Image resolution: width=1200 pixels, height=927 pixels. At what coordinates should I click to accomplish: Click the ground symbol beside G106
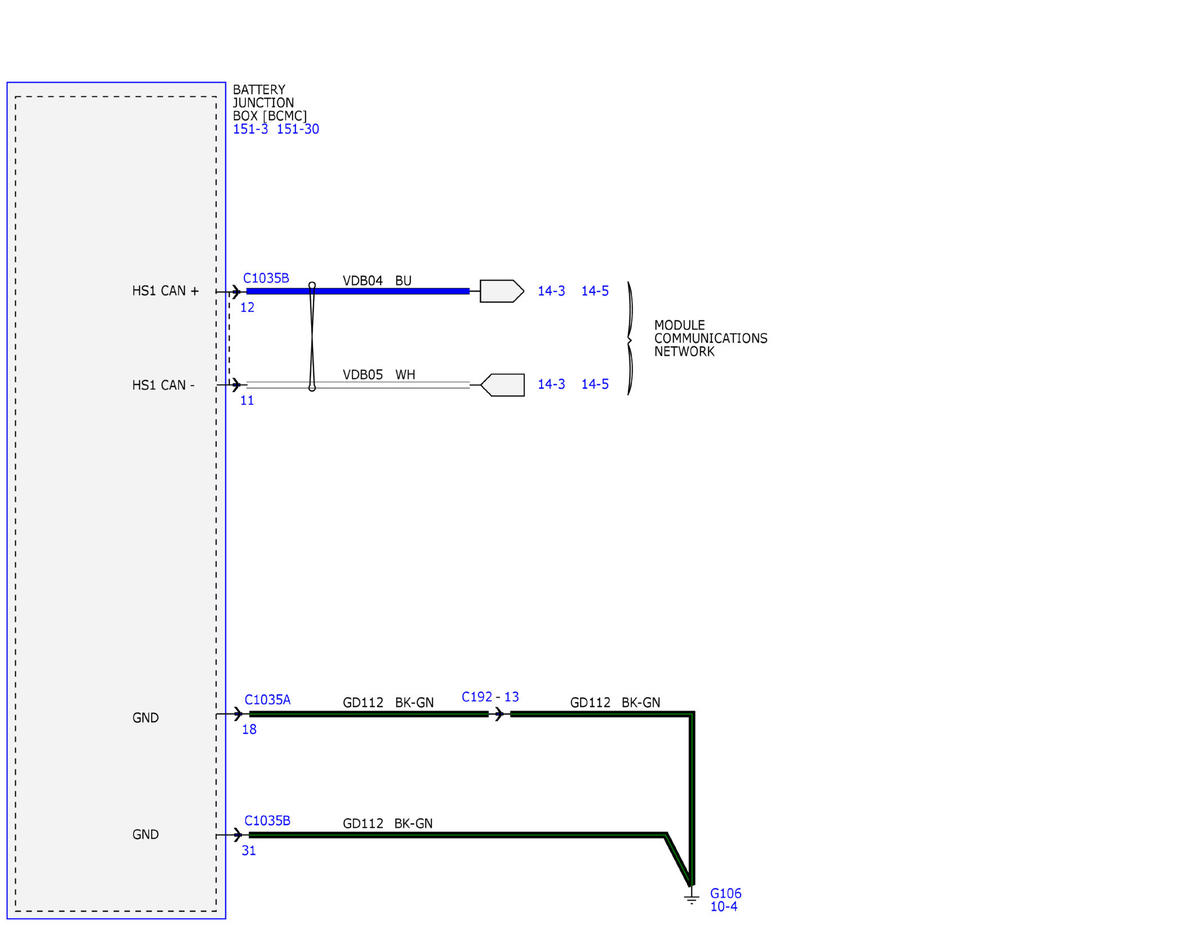(691, 898)
